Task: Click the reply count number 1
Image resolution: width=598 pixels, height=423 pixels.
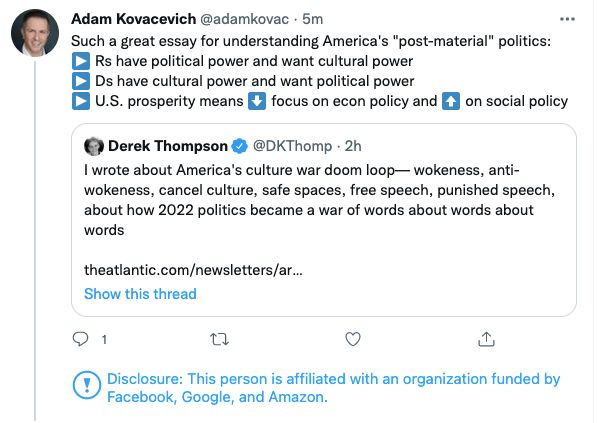Action: tap(104, 339)
